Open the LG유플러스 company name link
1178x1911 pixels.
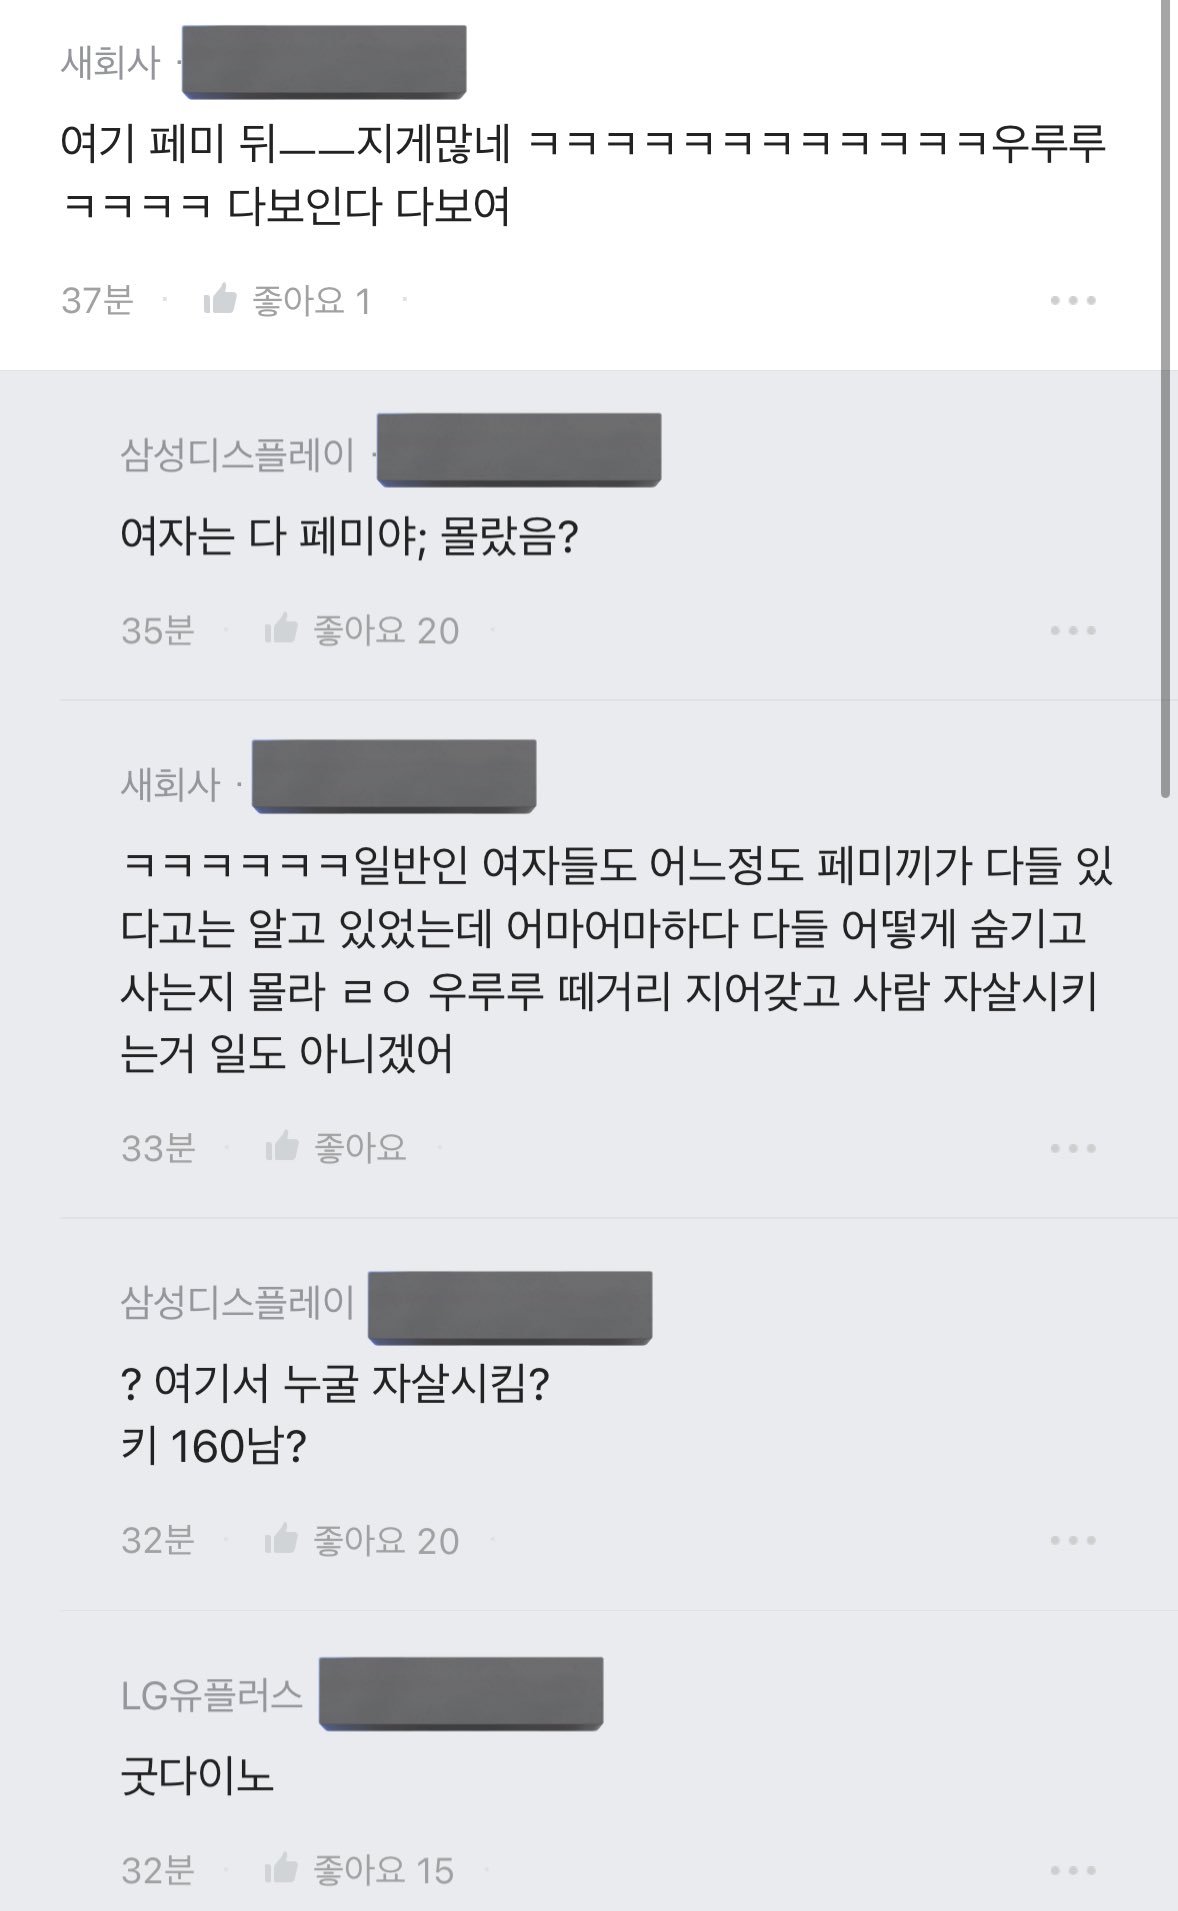[211, 1694]
